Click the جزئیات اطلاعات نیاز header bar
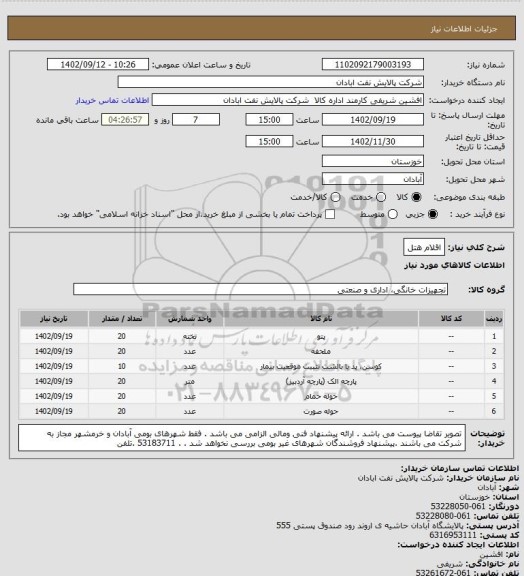This screenshot has width=524, height=576. pos(262,28)
